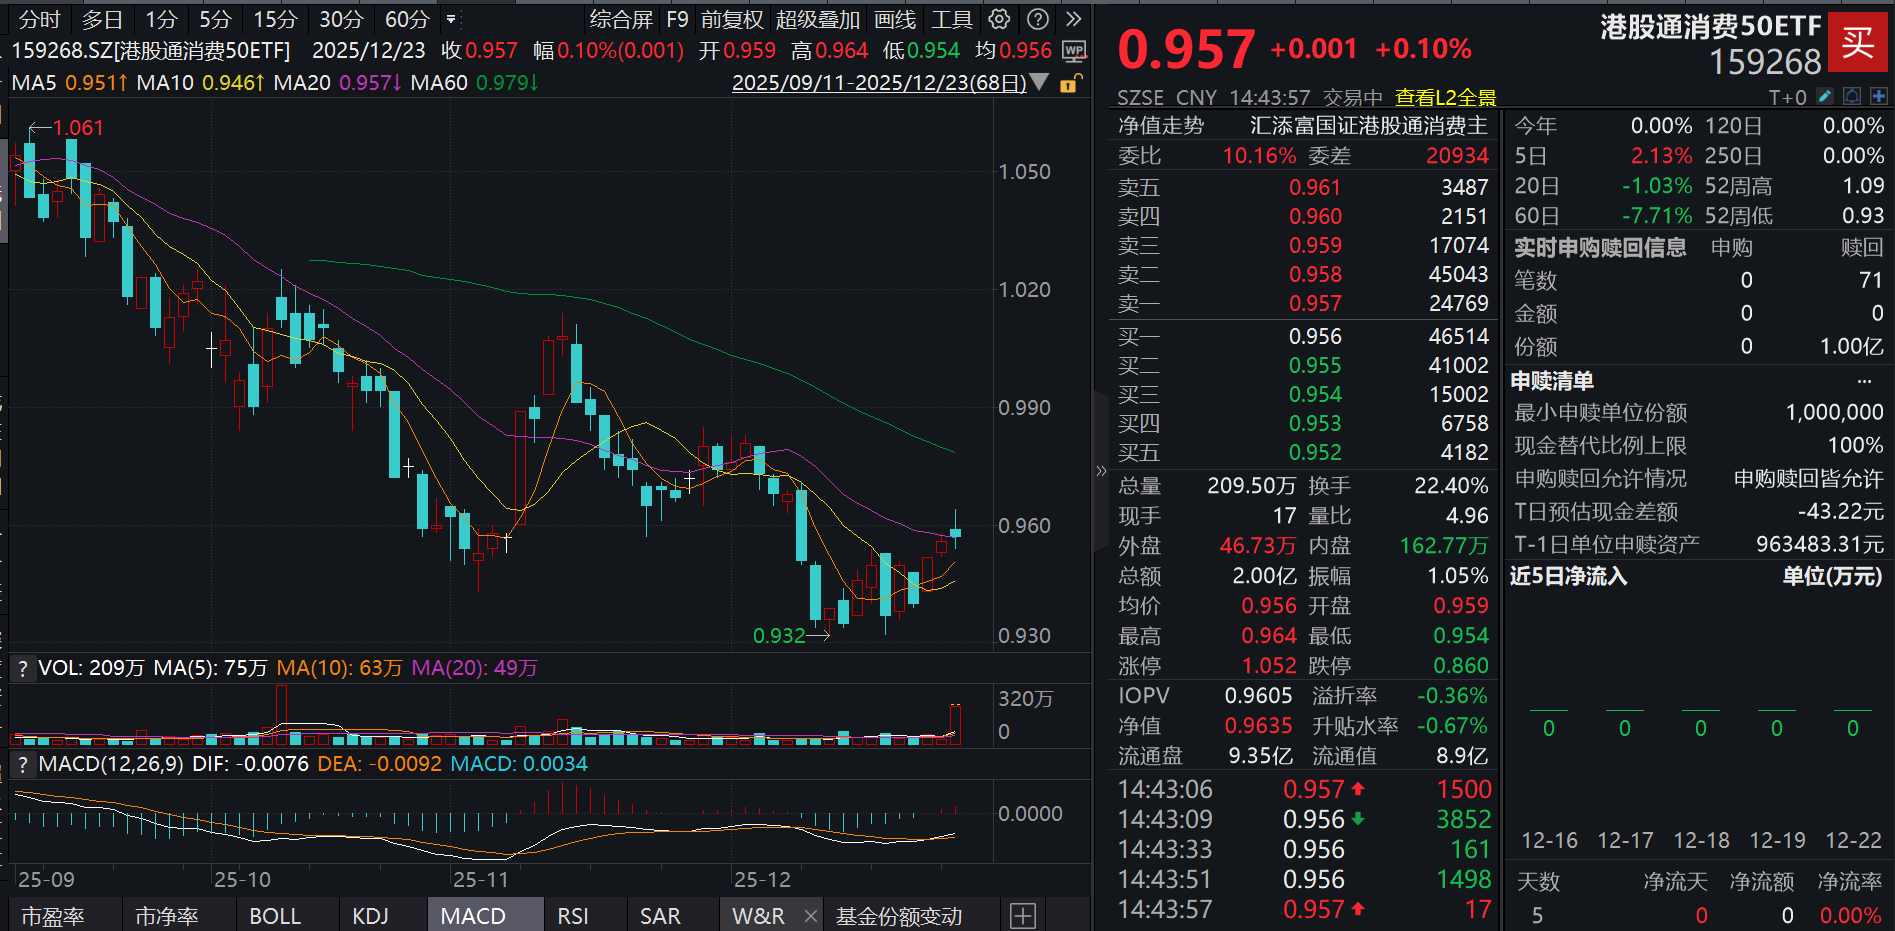Click the stock code 159268 in header
This screenshot has height=931, width=1895.
click(x=1765, y=62)
